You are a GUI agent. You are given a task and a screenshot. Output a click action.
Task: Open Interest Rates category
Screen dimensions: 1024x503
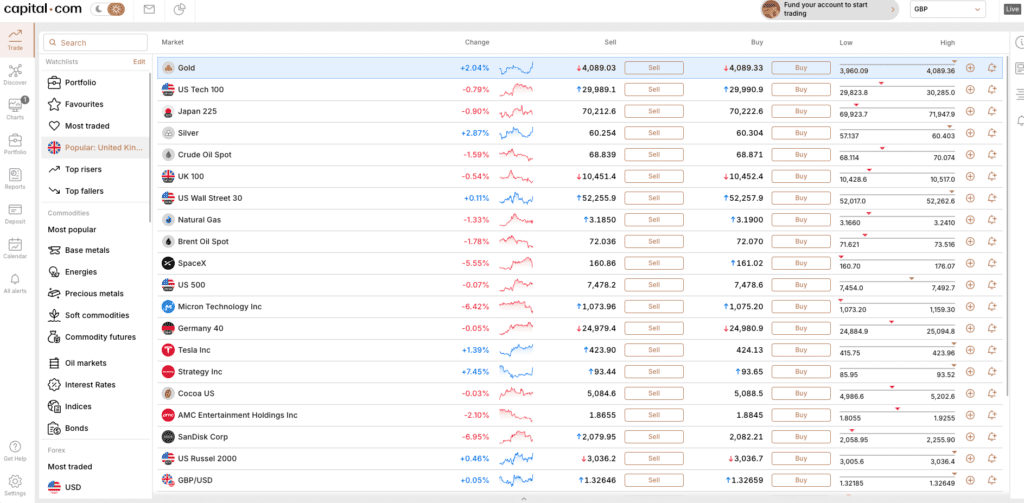click(95, 385)
